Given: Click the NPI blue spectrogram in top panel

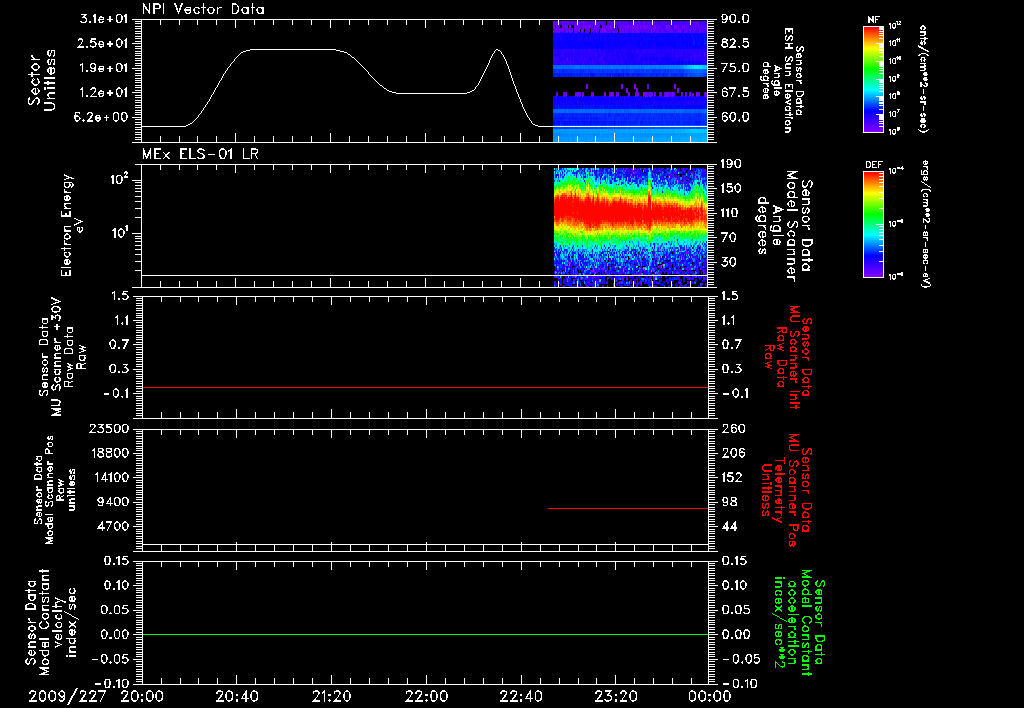Looking at the screenshot, I should [x=631, y=81].
